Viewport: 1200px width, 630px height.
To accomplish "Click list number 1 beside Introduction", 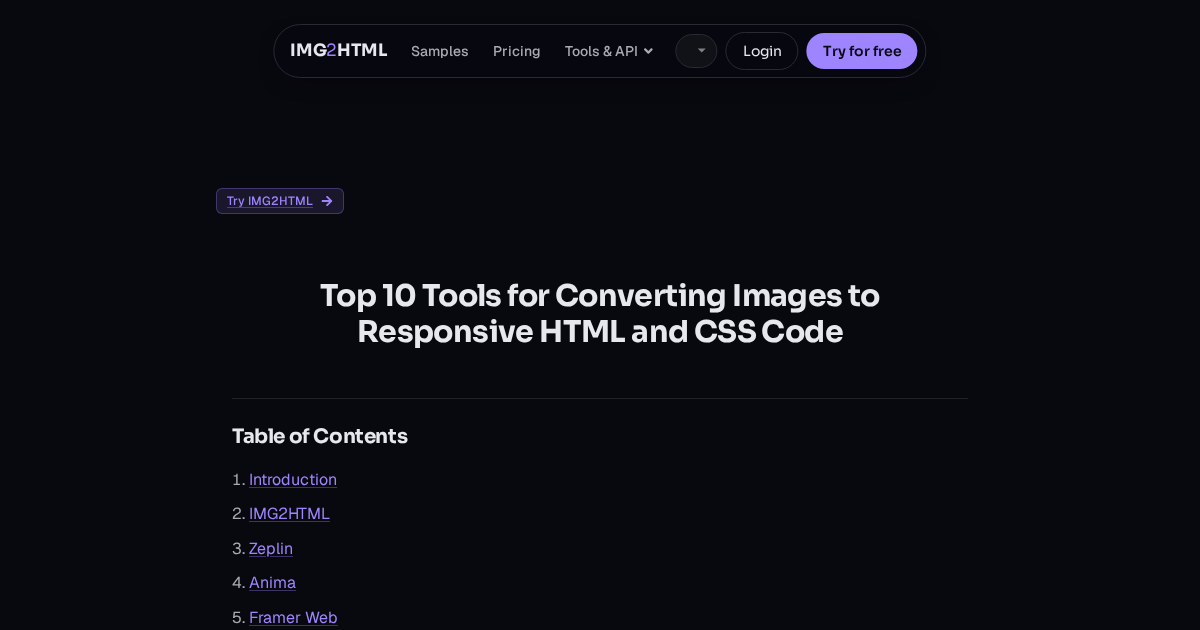I will (x=238, y=479).
